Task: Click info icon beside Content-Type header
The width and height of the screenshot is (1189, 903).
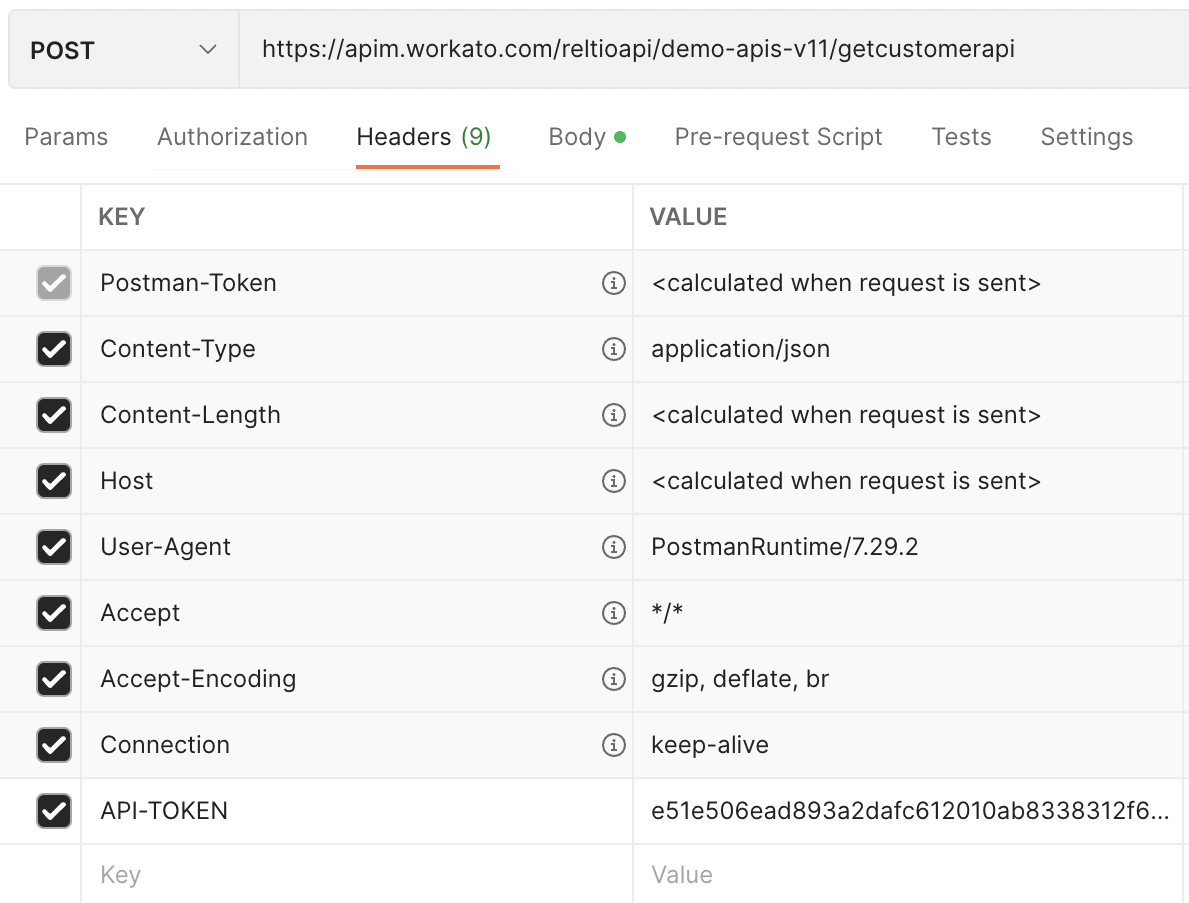Action: coord(613,349)
